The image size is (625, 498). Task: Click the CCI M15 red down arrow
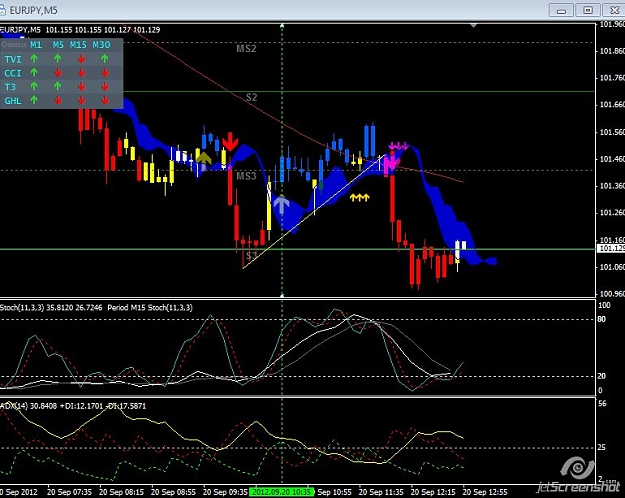point(81,73)
